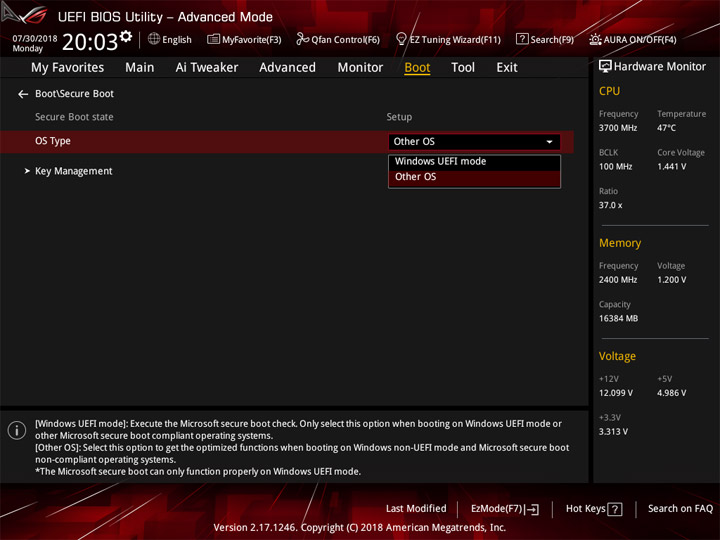
Task: Click the back arrow beside Boot\Secure Boot
Action: coord(23,94)
